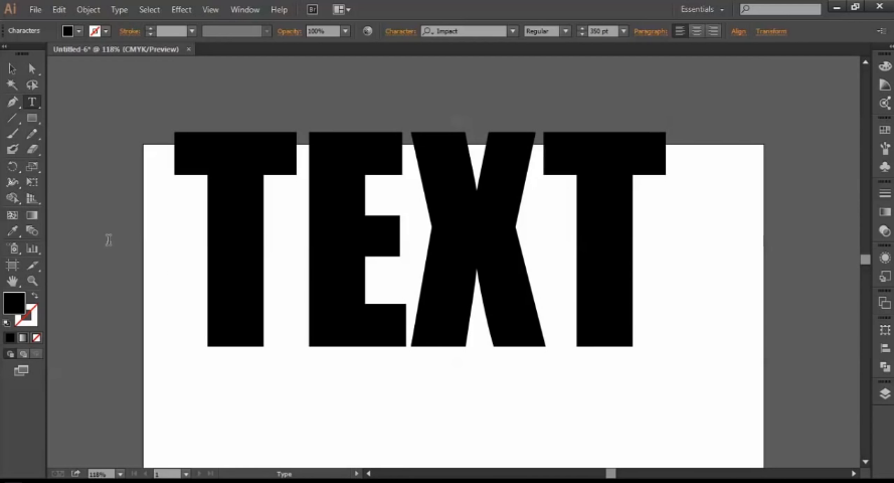The image size is (894, 483).
Task: Set fill mode to Gradient
Action: [x=23, y=338]
